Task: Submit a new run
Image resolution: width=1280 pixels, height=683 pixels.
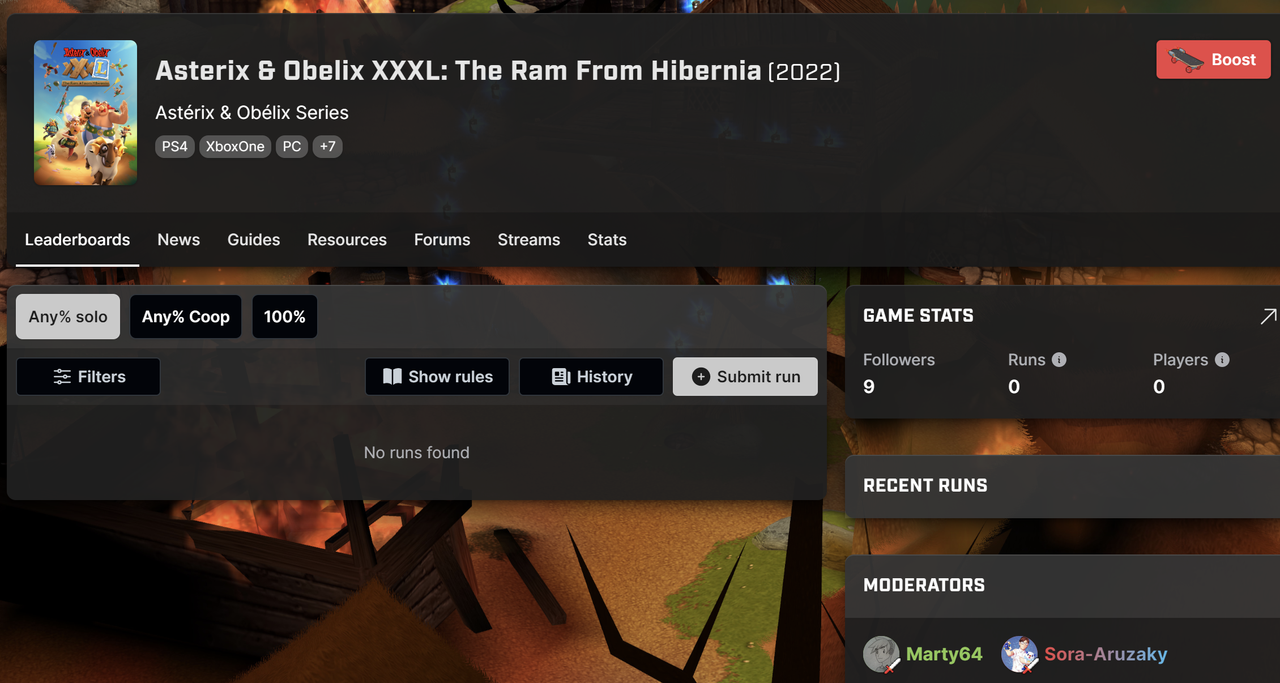Action: (745, 377)
